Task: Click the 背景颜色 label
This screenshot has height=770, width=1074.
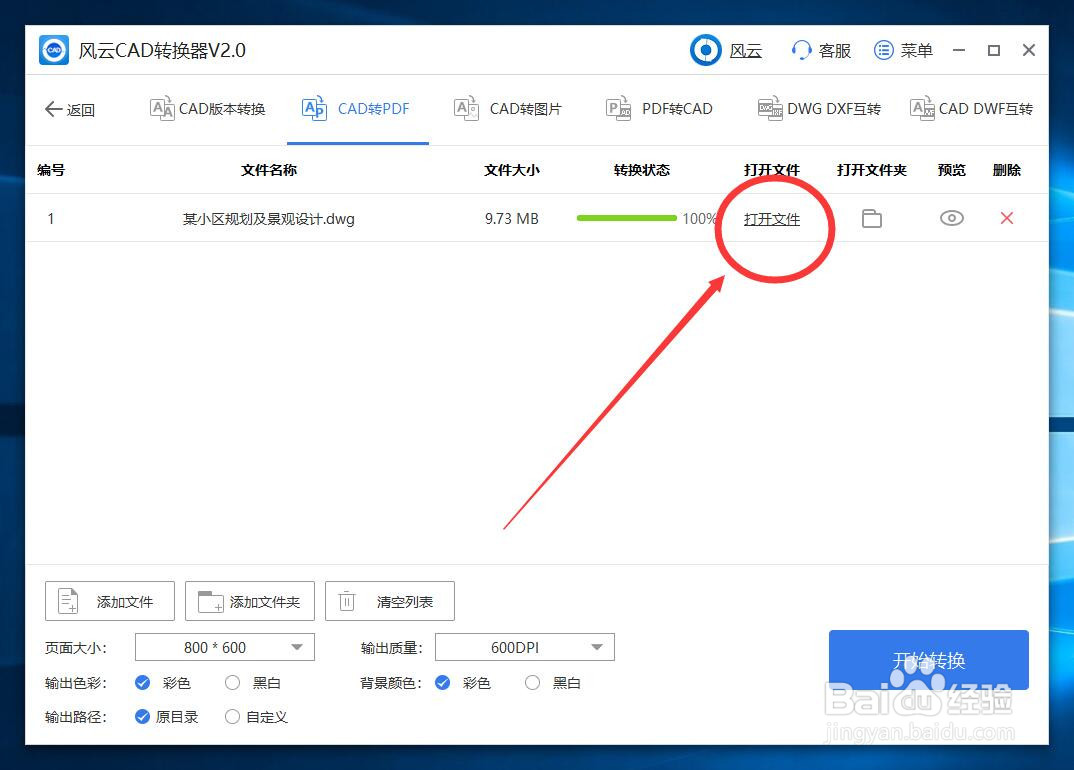Action: [x=392, y=683]
